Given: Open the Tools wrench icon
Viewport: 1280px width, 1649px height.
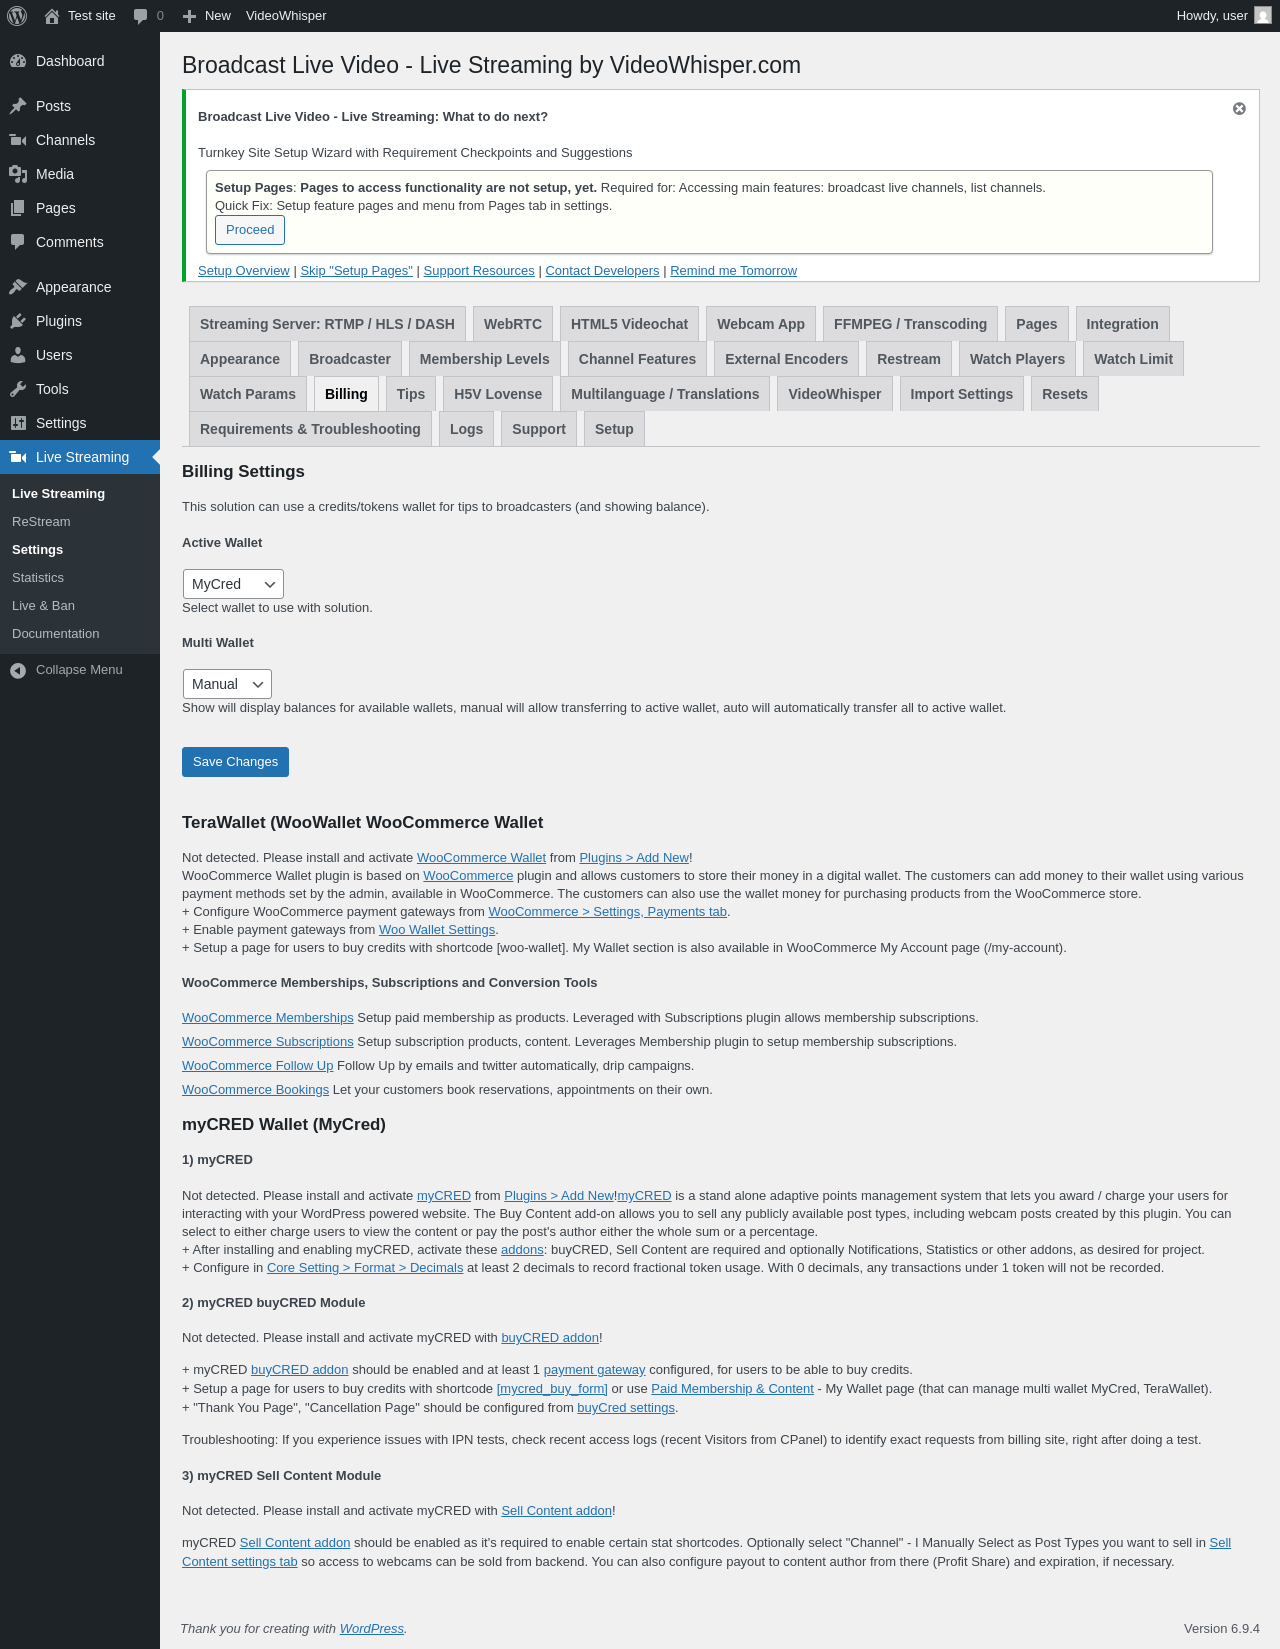Looking at the screenshot, I should click(18, 389).
